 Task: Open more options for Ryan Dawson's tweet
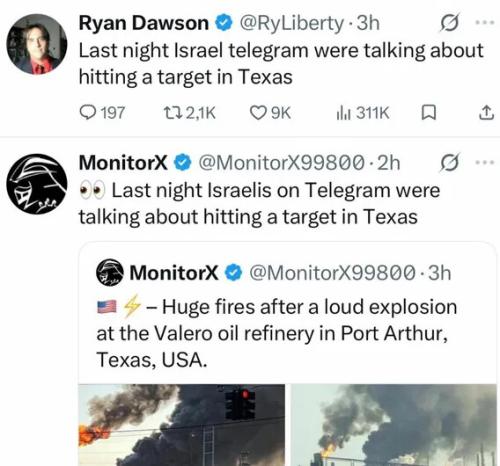point(485,23)
